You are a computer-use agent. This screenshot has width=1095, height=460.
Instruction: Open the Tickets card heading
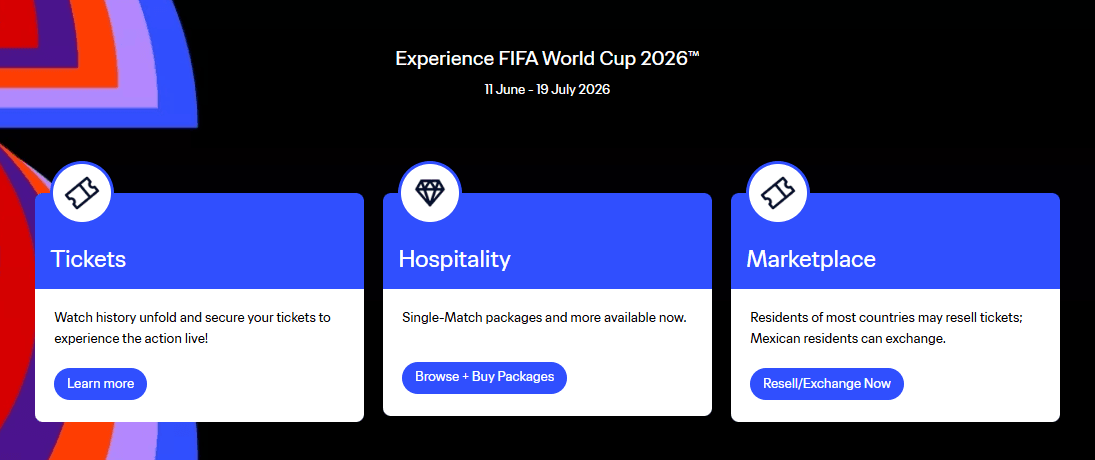[x=89, y=259]
